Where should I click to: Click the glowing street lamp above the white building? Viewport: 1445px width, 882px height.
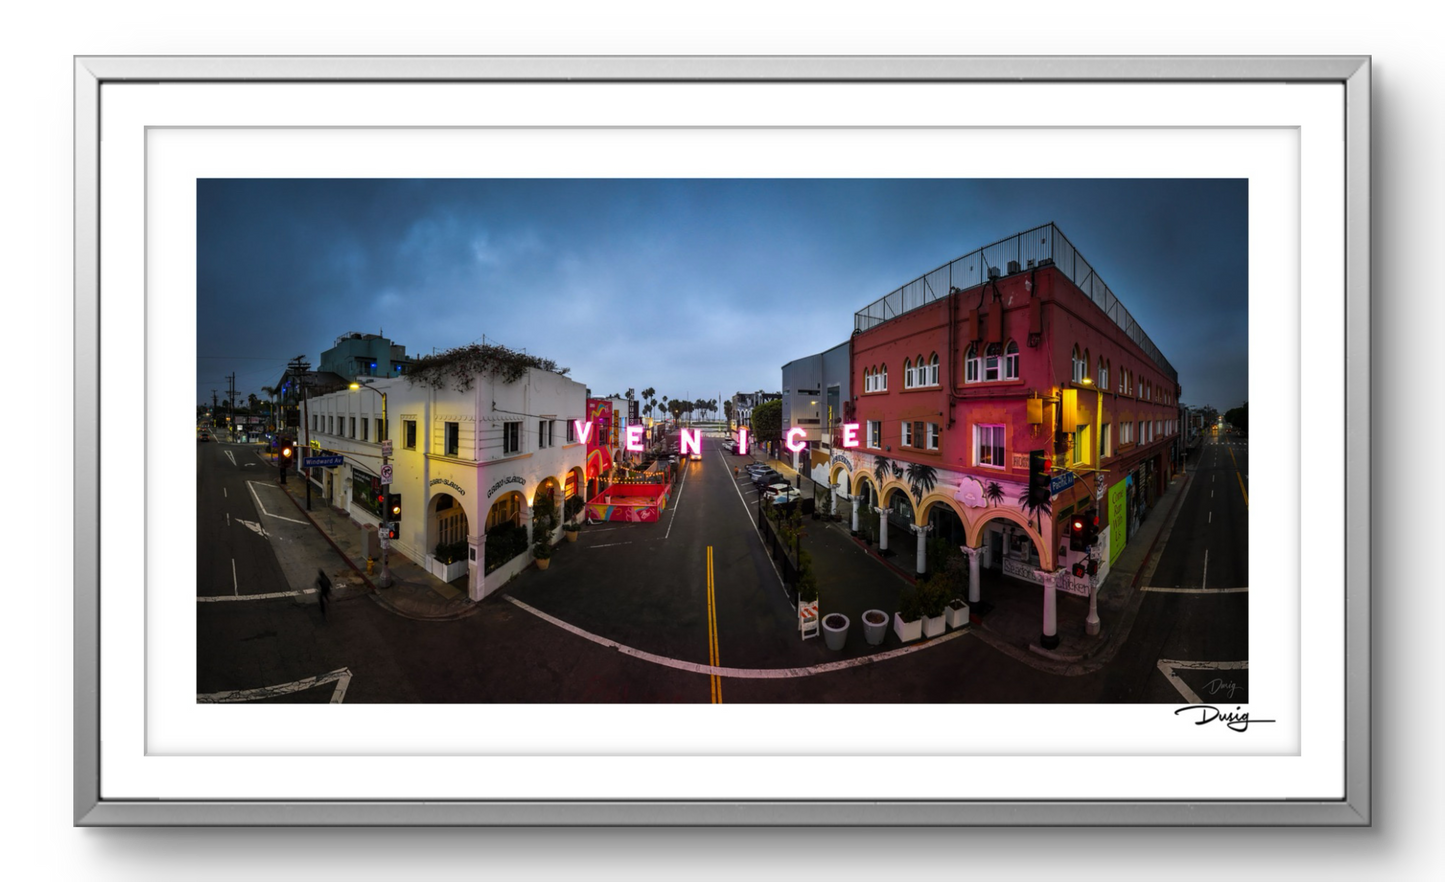click(355, 386)
